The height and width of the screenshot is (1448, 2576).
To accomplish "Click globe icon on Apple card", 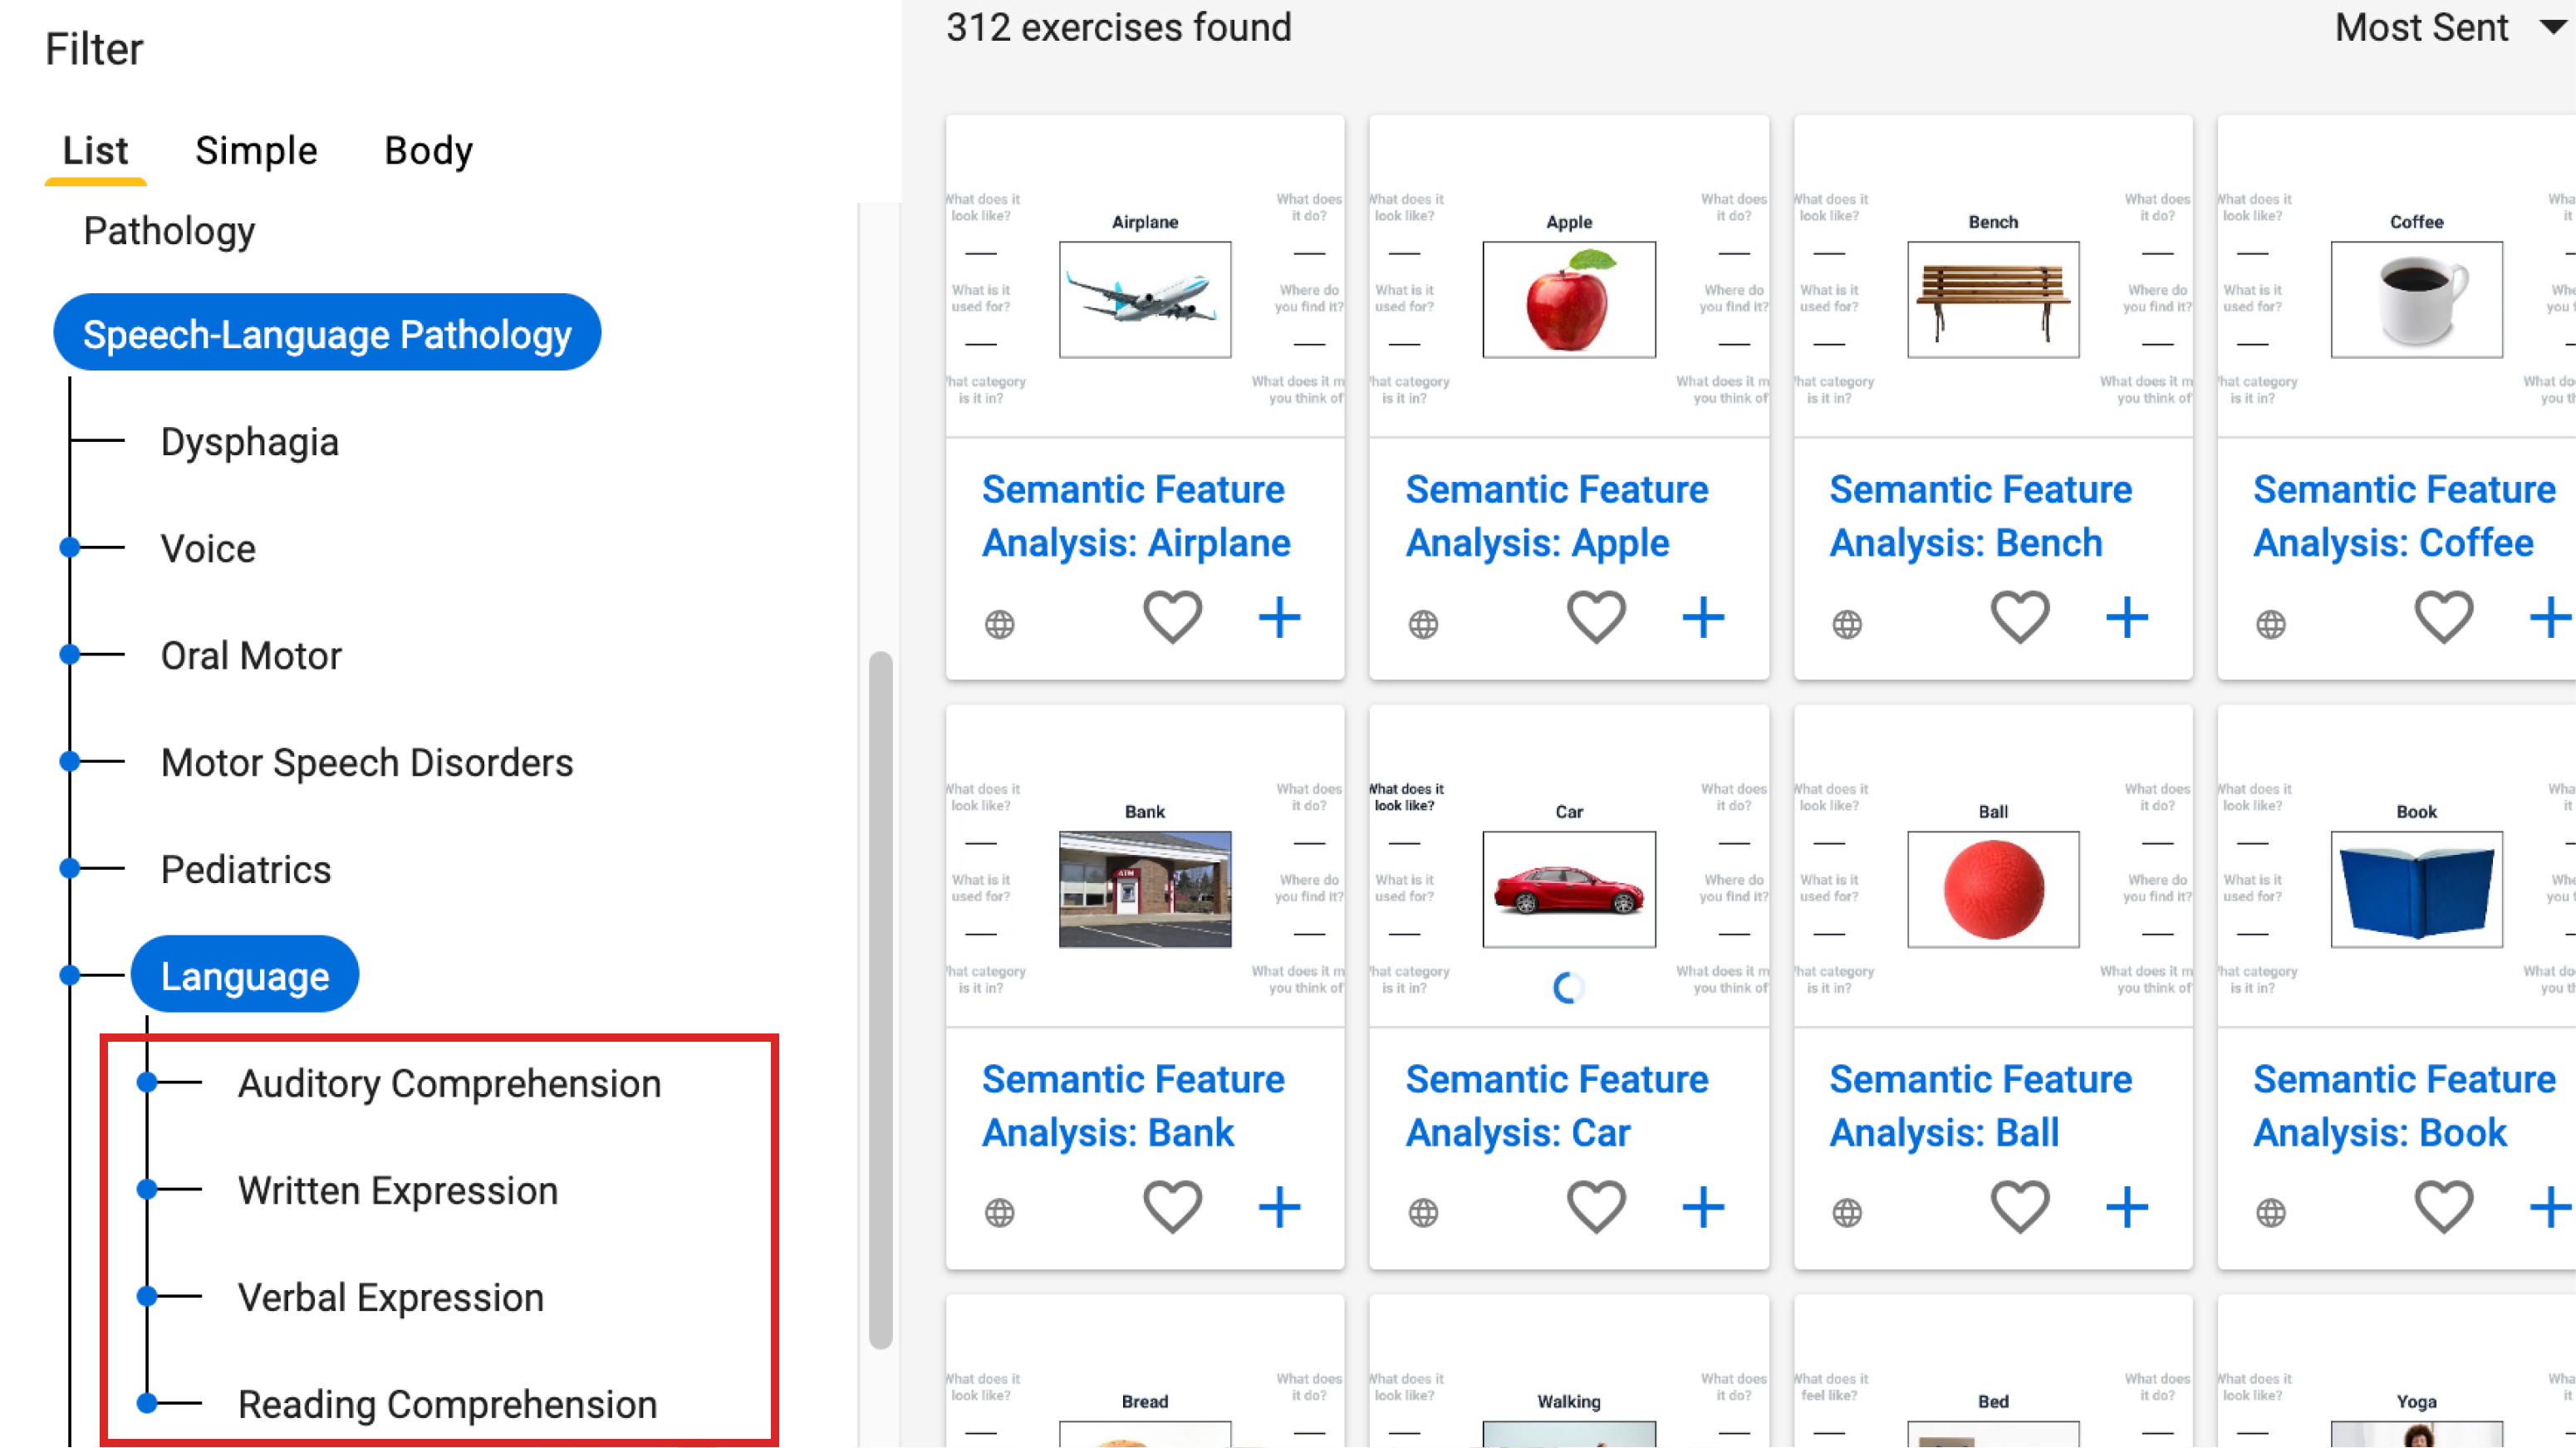I will [1423, 624].
